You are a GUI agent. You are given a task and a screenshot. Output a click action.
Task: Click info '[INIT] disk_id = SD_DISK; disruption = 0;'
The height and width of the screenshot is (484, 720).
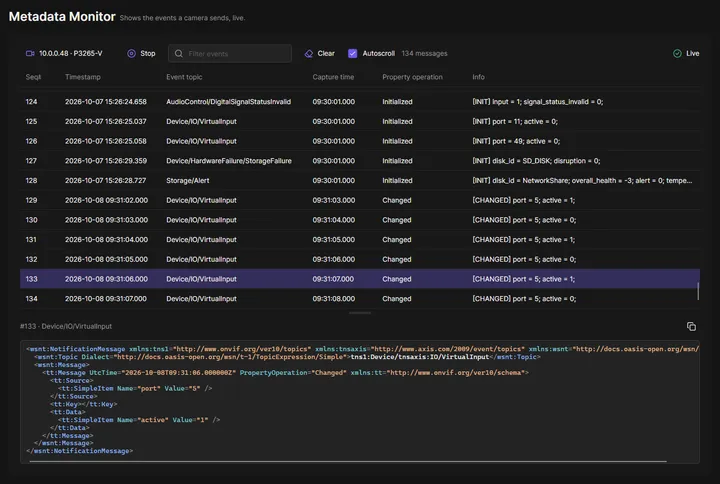[536, 161]
